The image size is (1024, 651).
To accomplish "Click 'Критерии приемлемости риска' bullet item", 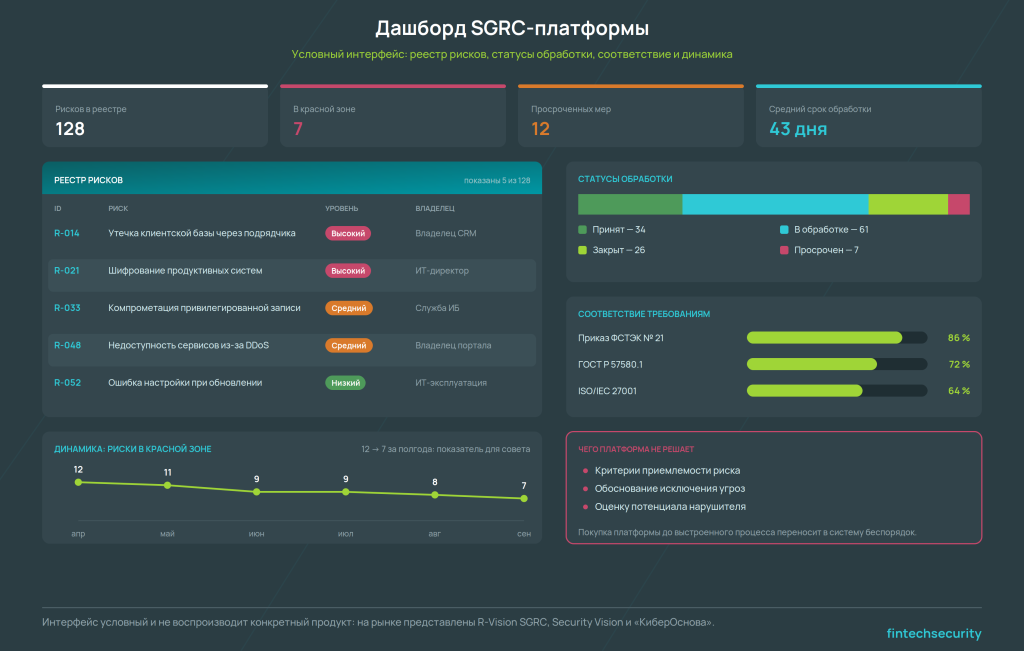I will pyautogui.click(x=667, y=470).
